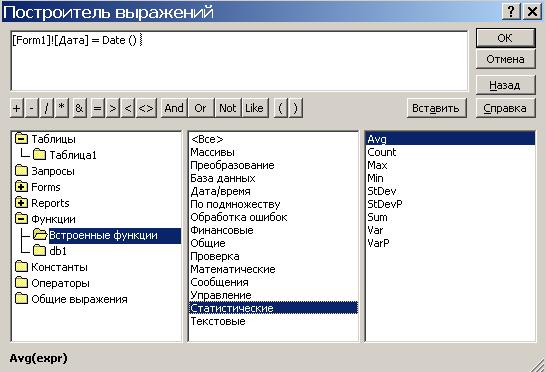Insert the greater-than operator

point(113,108)
